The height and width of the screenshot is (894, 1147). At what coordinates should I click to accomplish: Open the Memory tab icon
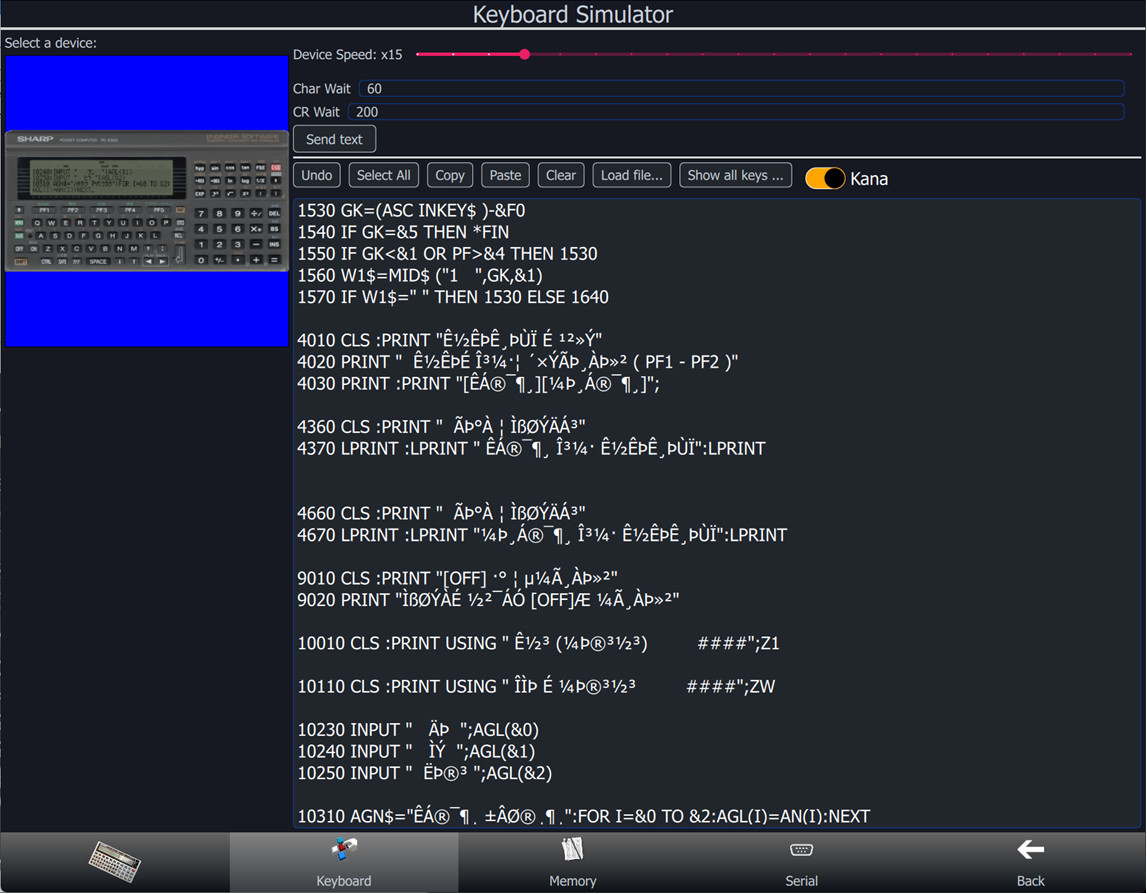[x=572, y=851]
